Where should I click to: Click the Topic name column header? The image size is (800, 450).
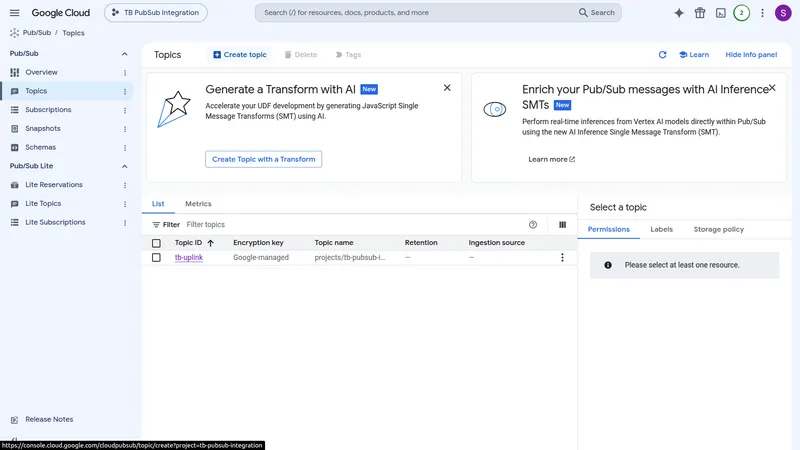point(334,243)
